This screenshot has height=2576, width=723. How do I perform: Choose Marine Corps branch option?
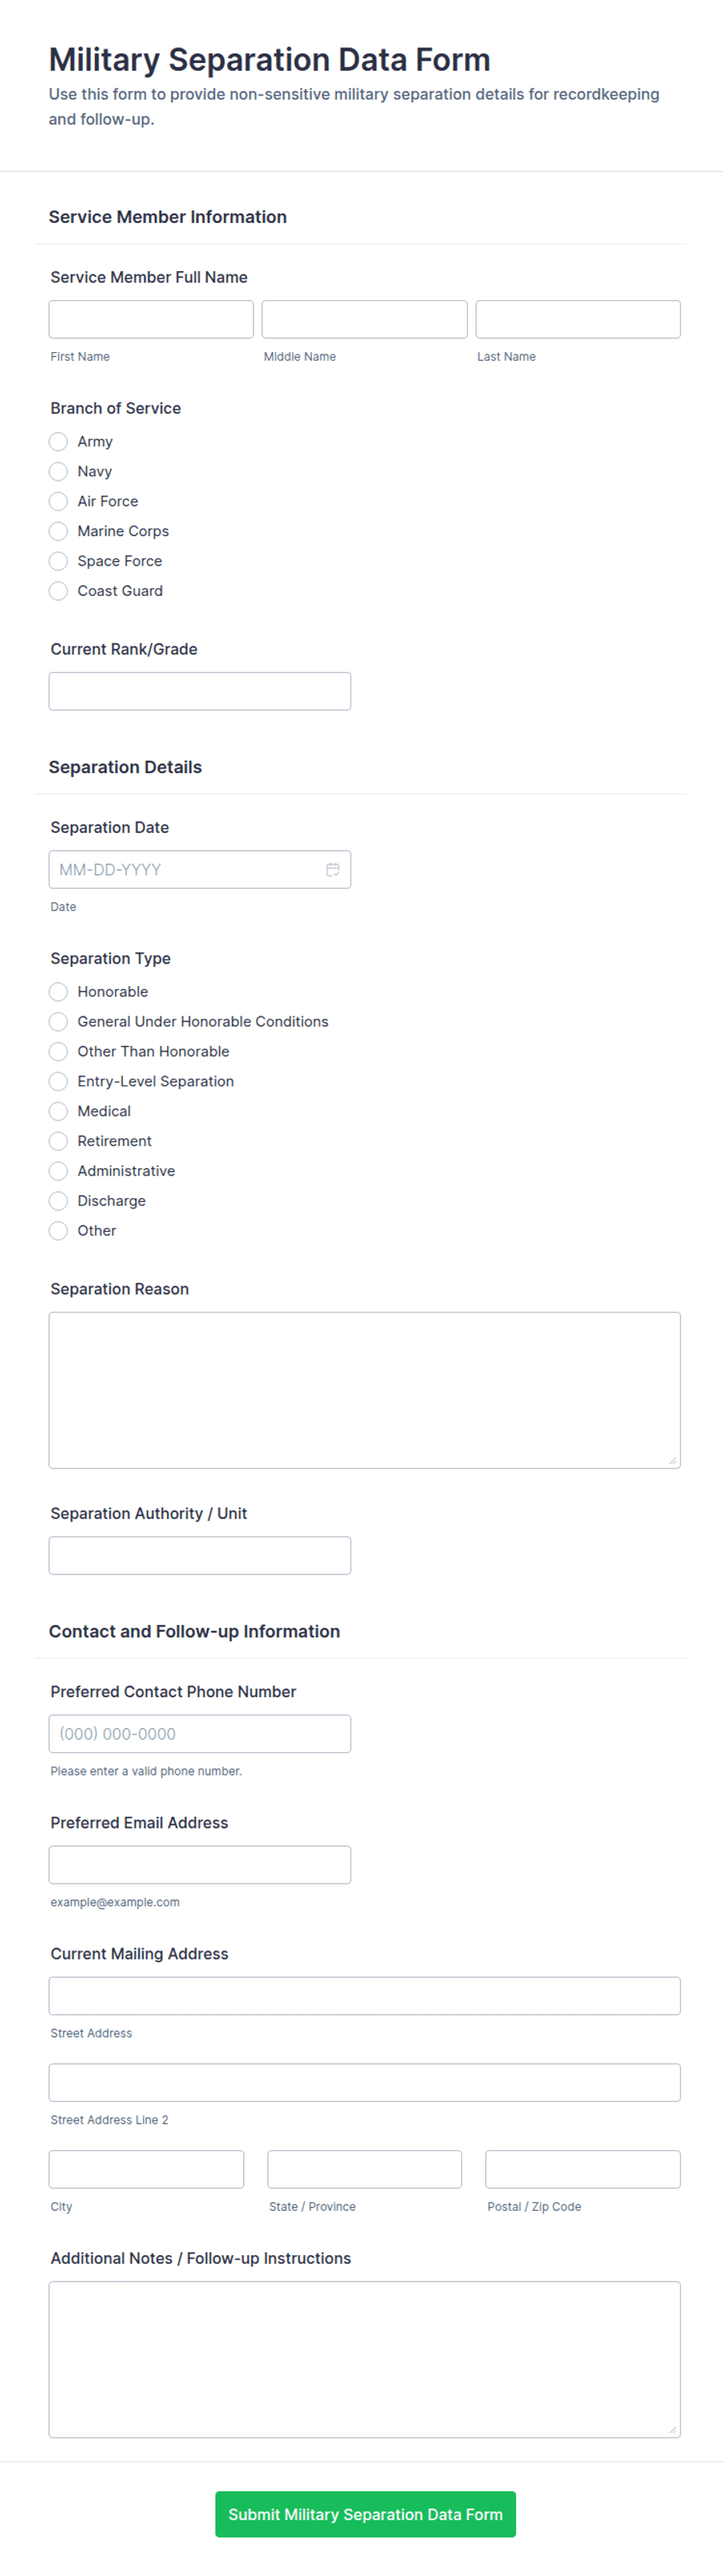click(58, 531)
